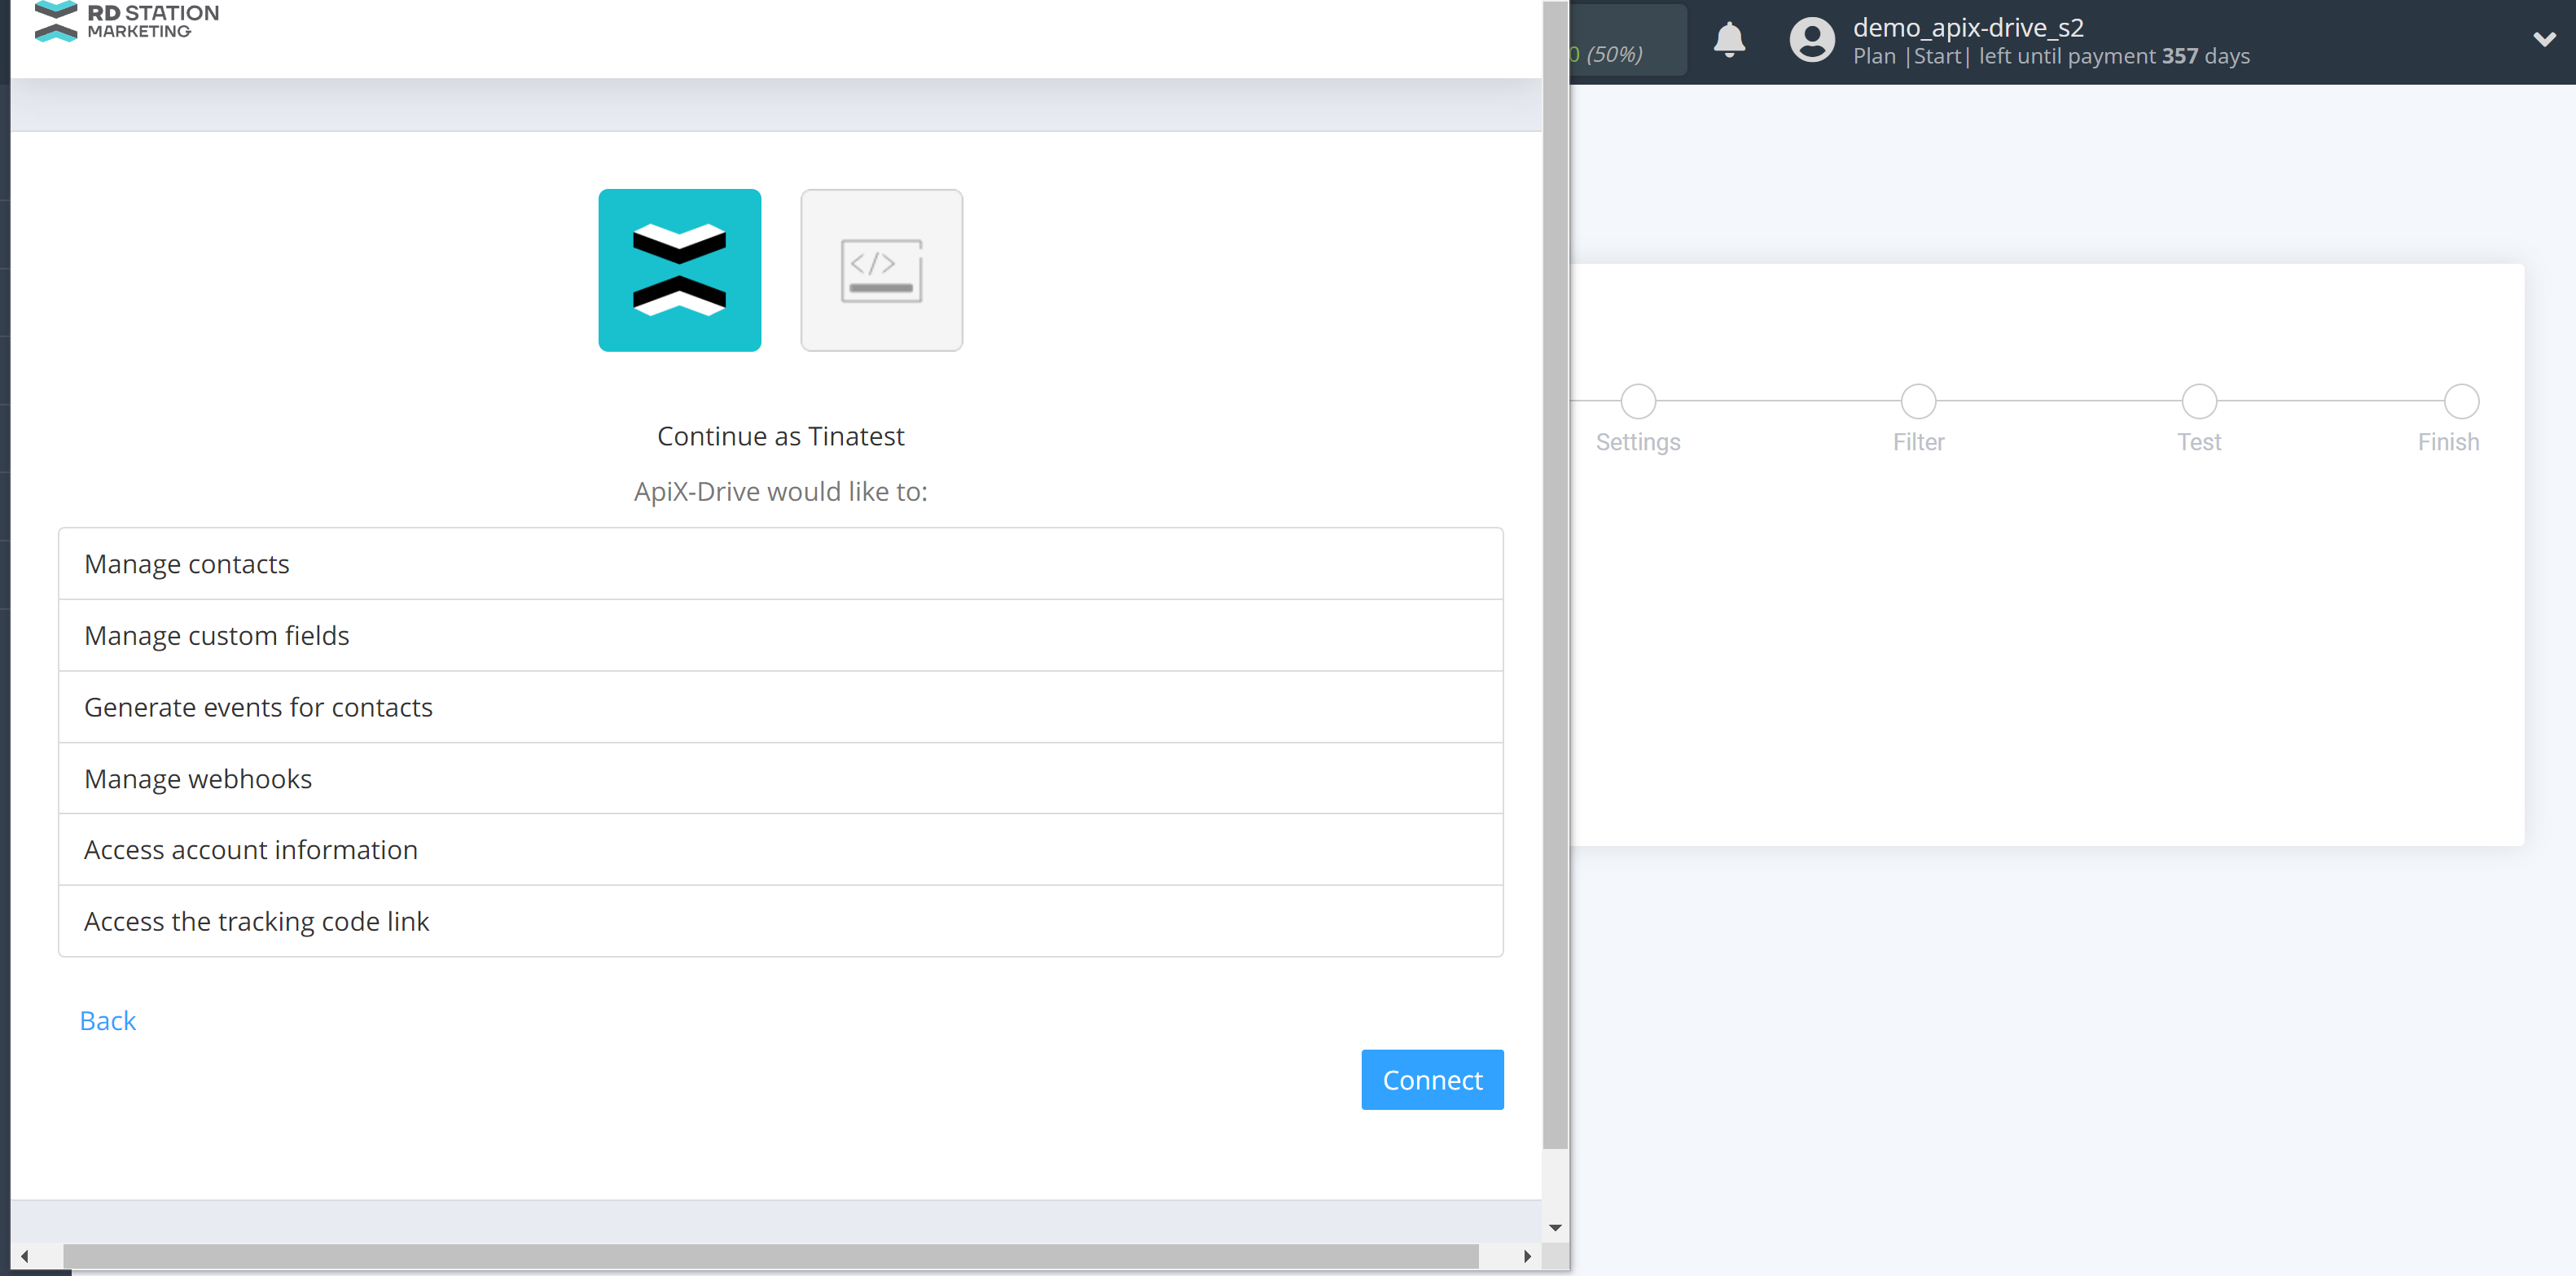Click Generate events for contacts row
This screenshot has width=2576, height=1276.
[x=780, y=707]
